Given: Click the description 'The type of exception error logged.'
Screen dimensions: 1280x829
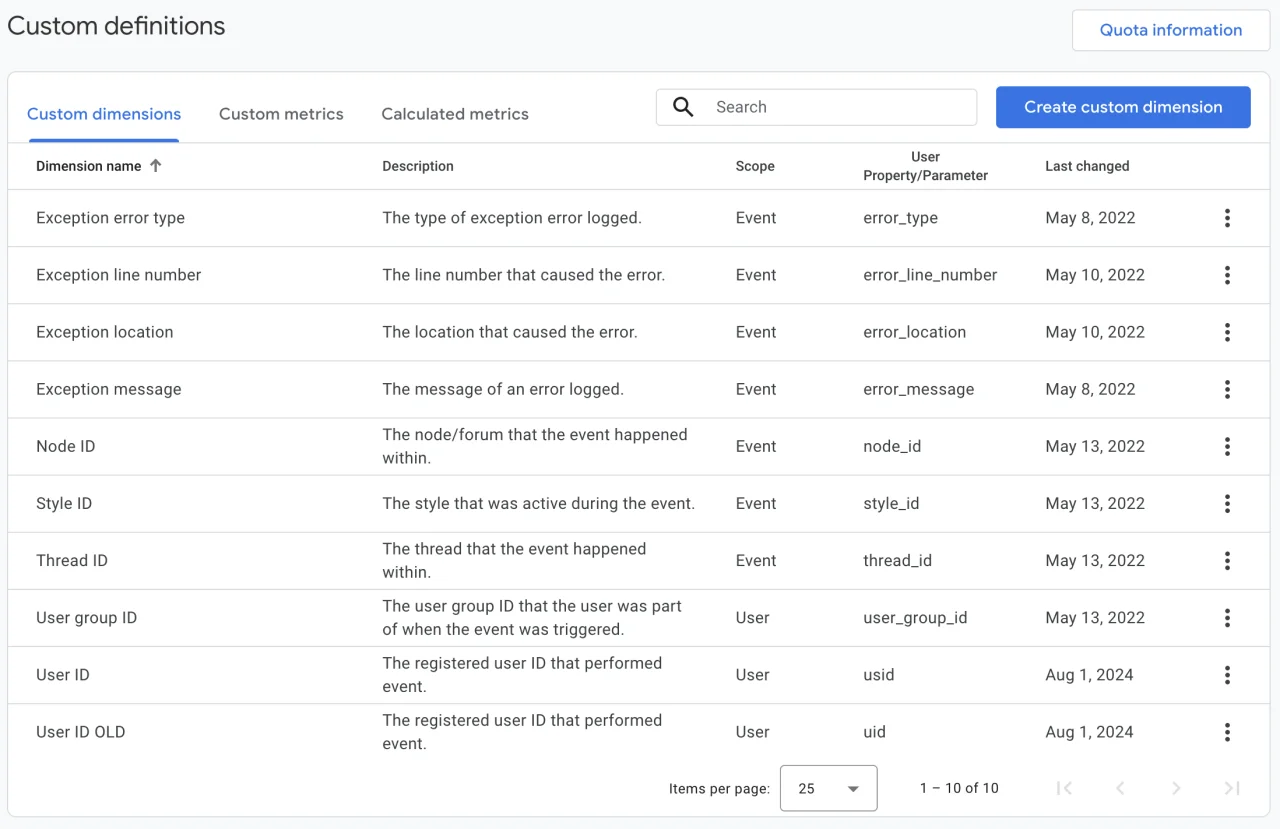Looking at the screenshot, I should [512, 218].
